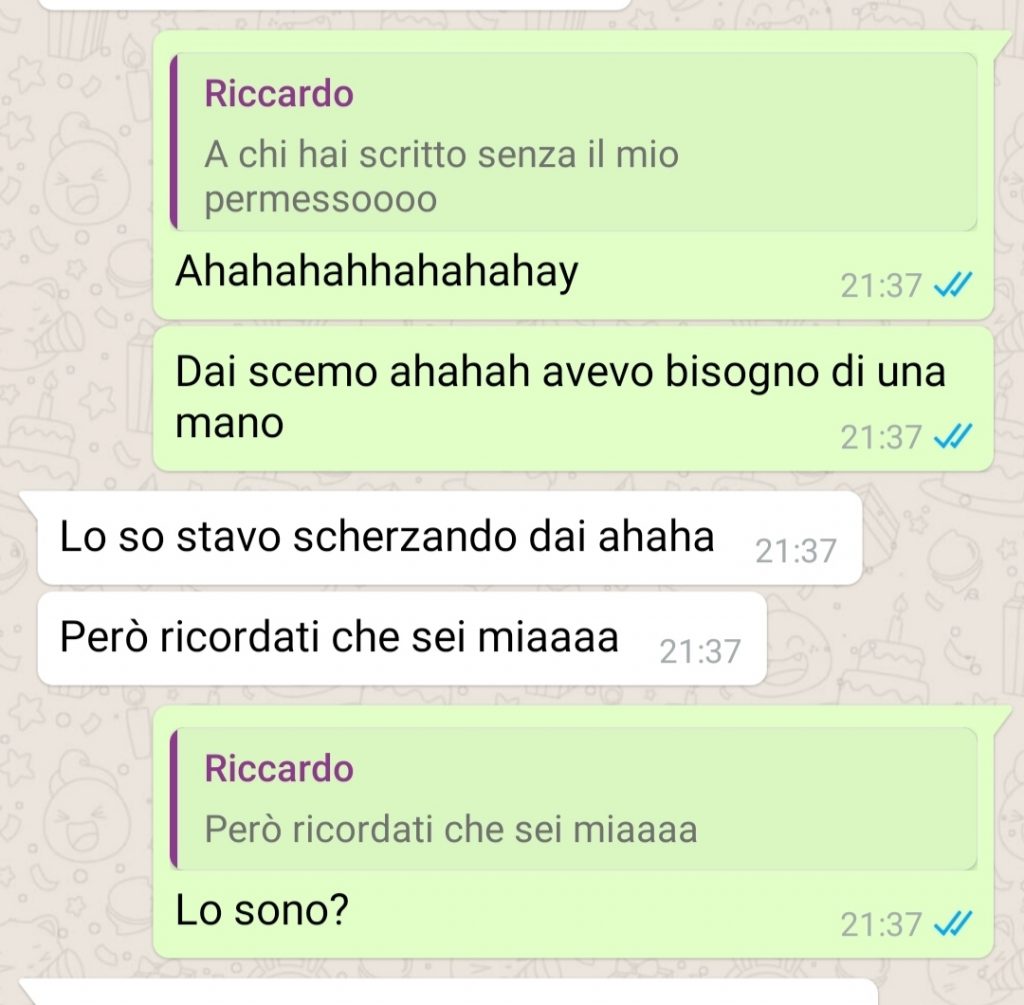Select the received 'Però ricordati che sei miaaaa' bubble
The height and width of the screenshot is (1005, 1024).
coord(402,638)
